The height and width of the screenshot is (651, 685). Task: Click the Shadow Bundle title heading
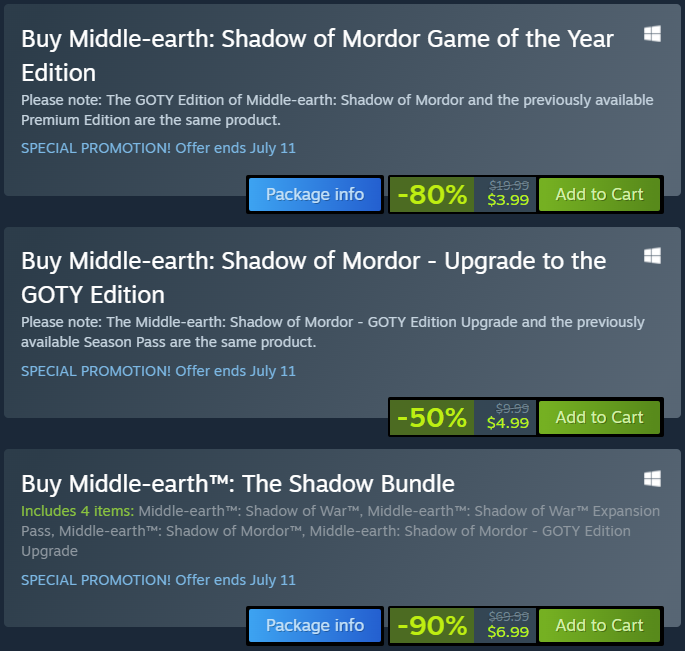pyautogui.click(x=238, y=484)
